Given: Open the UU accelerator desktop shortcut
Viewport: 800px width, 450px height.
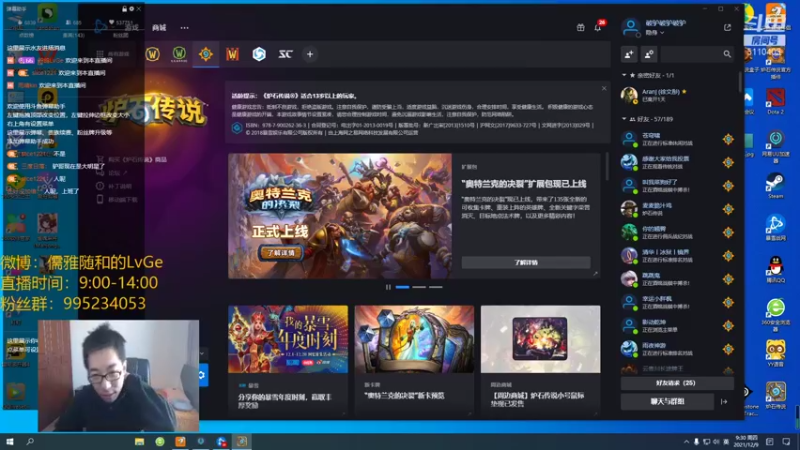Looking at the screenshot, I should coord(775,145).
